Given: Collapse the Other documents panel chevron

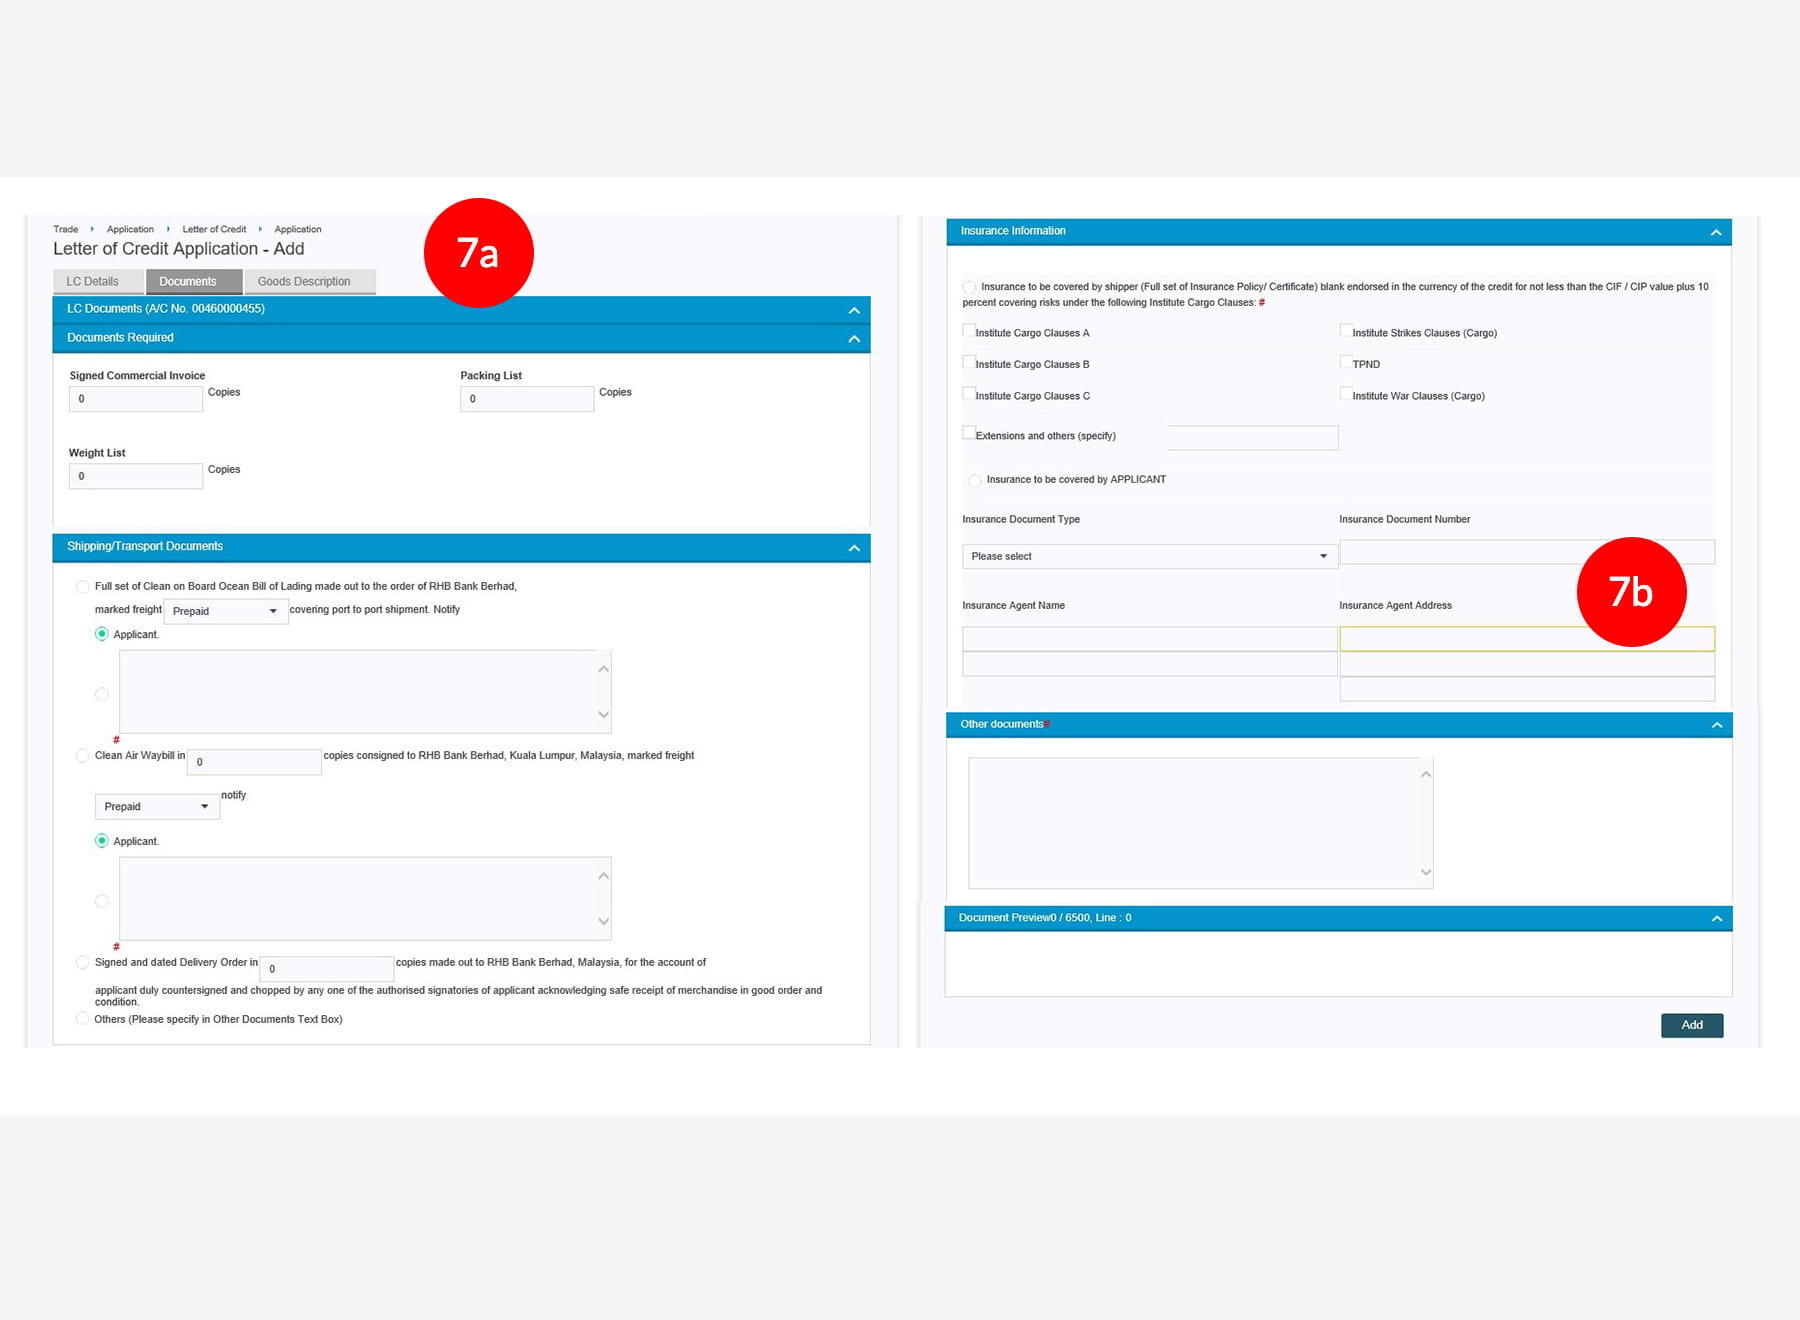Looking at the screenshot, I should [1716, 725].
